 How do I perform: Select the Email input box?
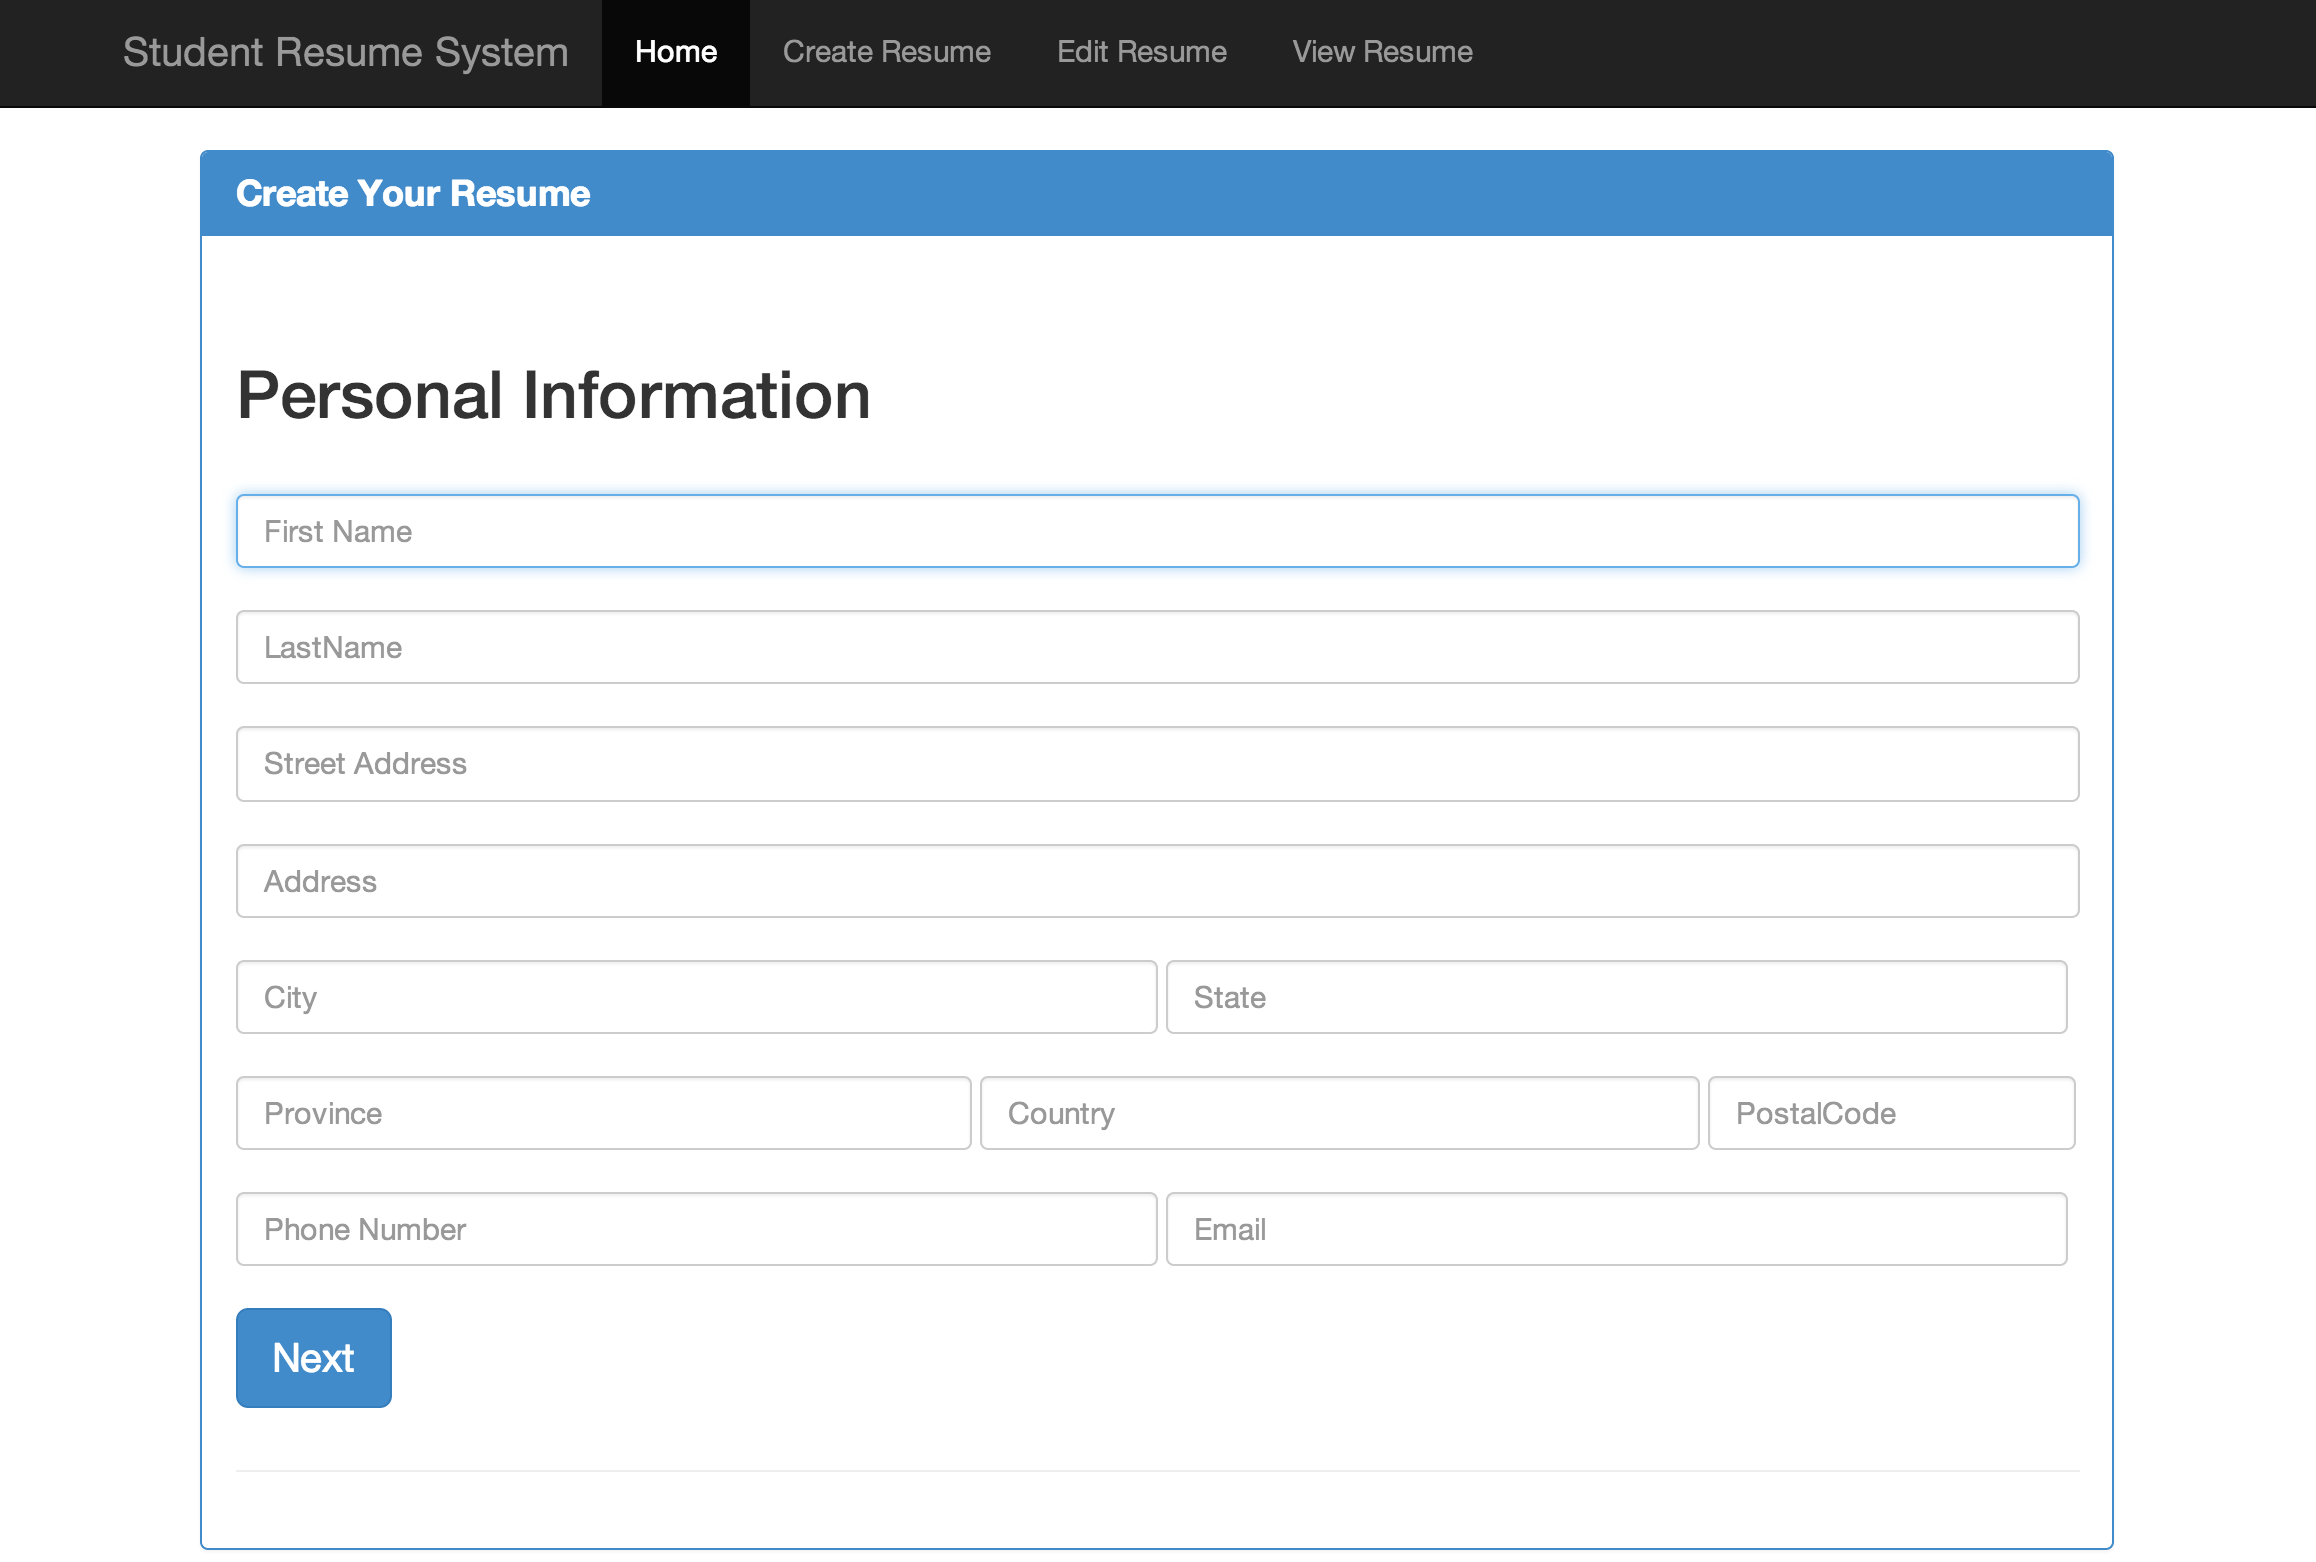[x=1616, y=1229]
